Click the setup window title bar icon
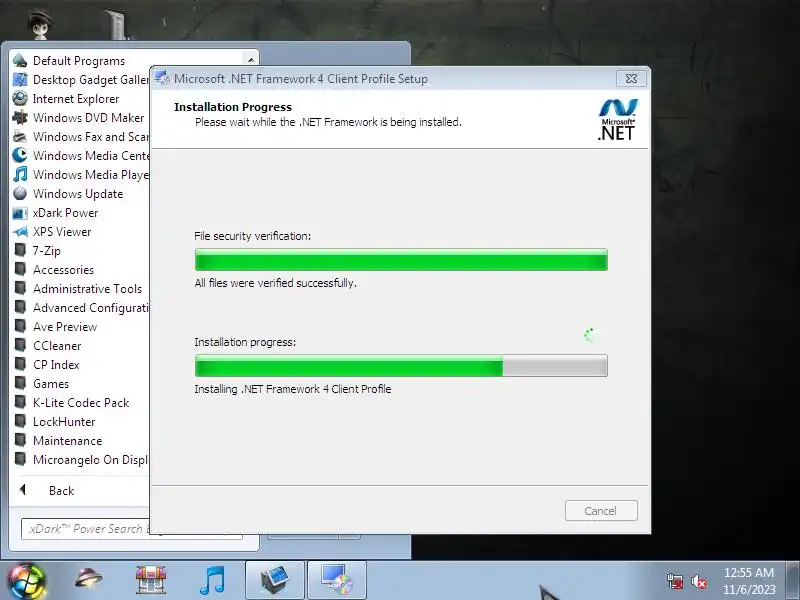The image size is (800, 600). (162, 78)
